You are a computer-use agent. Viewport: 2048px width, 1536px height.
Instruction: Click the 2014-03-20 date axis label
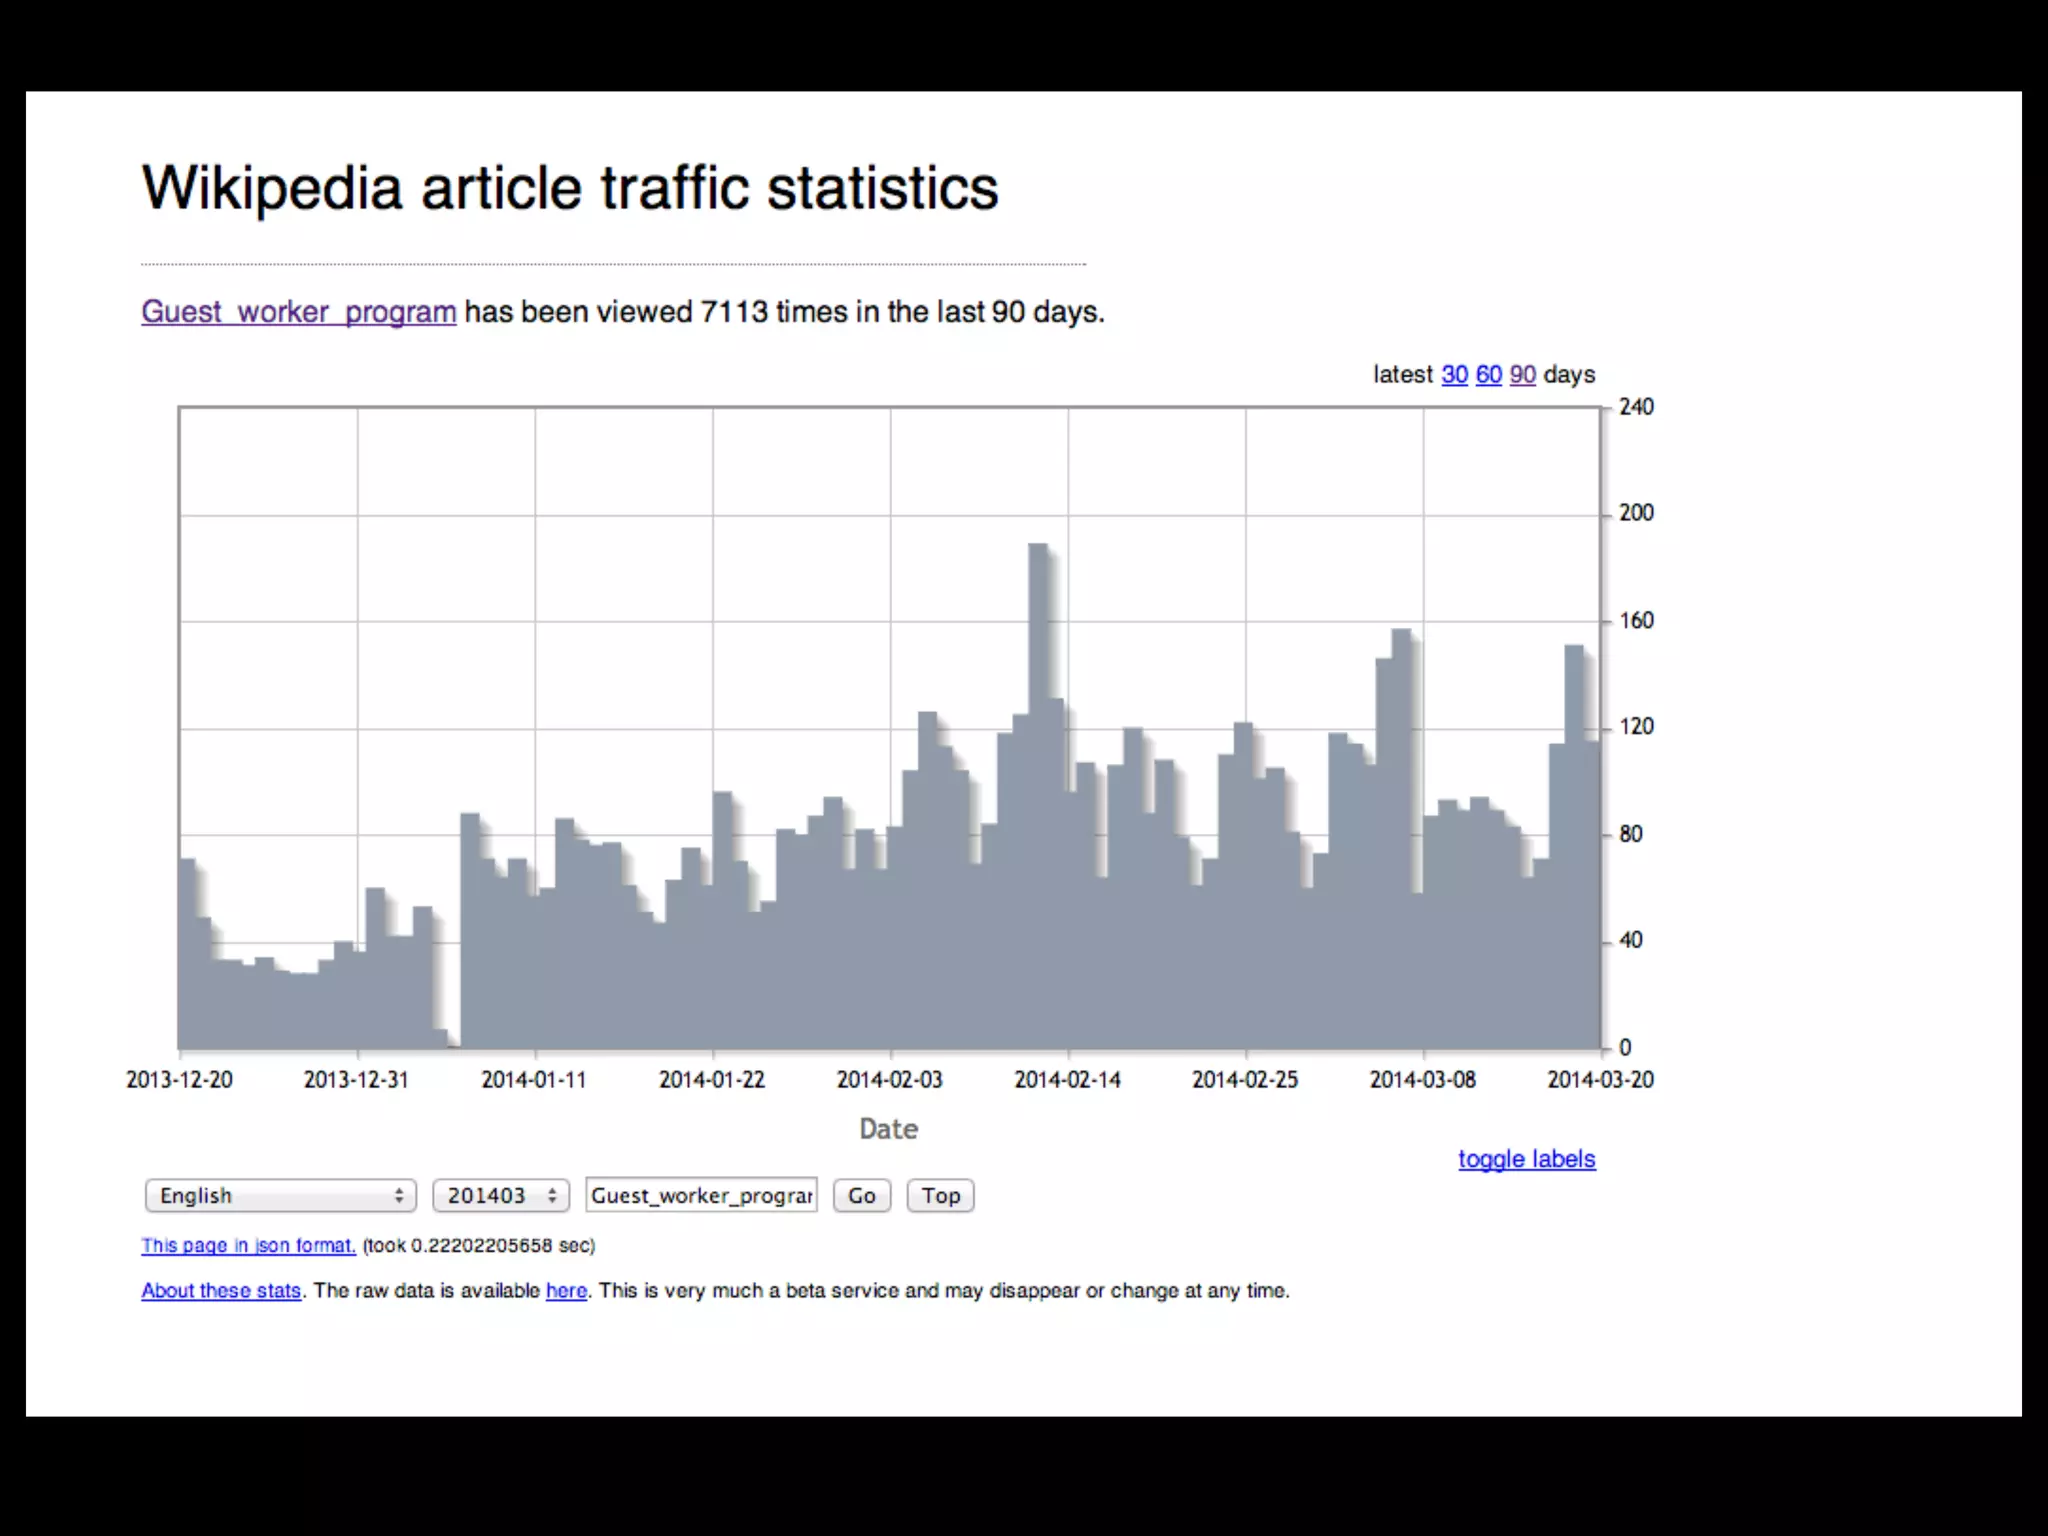1600,1080
